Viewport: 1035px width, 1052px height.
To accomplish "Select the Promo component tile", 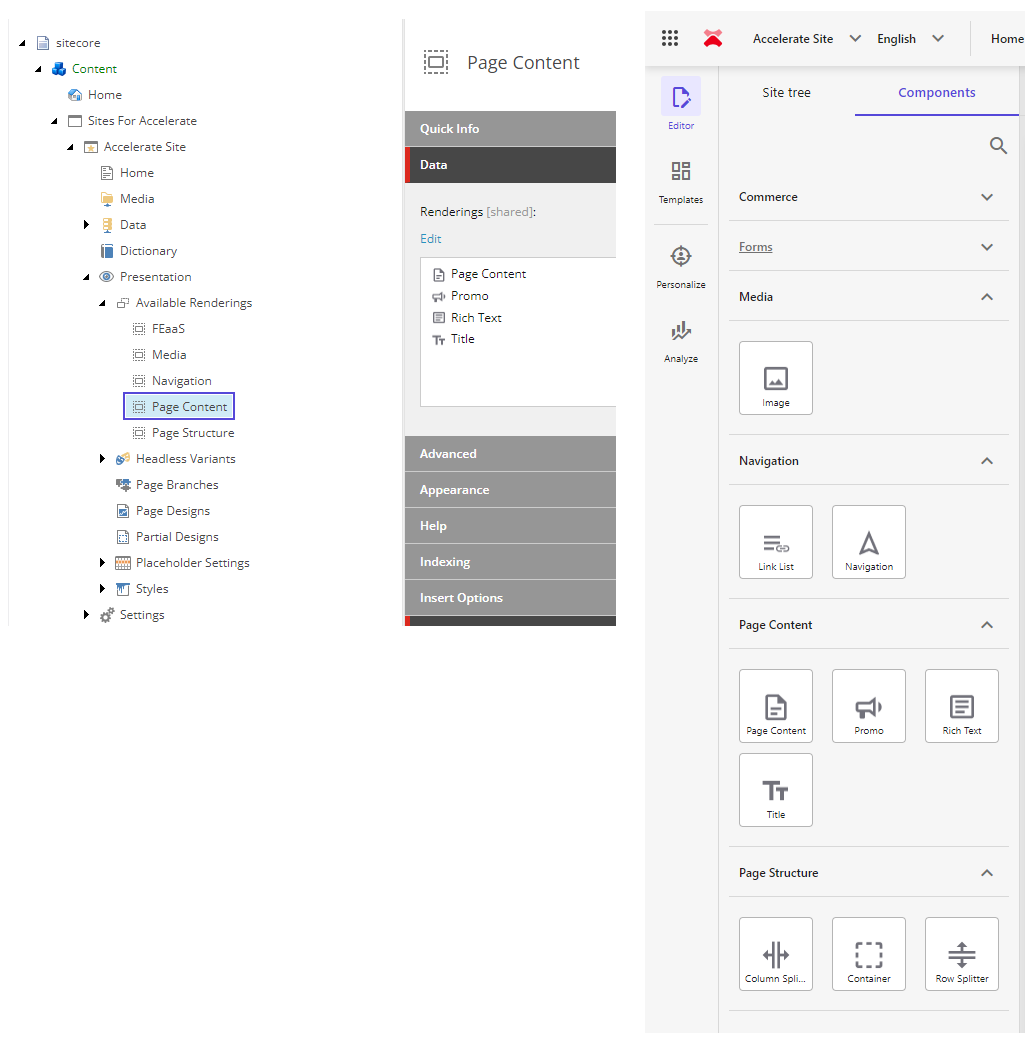I will click(x=868, y=706).
